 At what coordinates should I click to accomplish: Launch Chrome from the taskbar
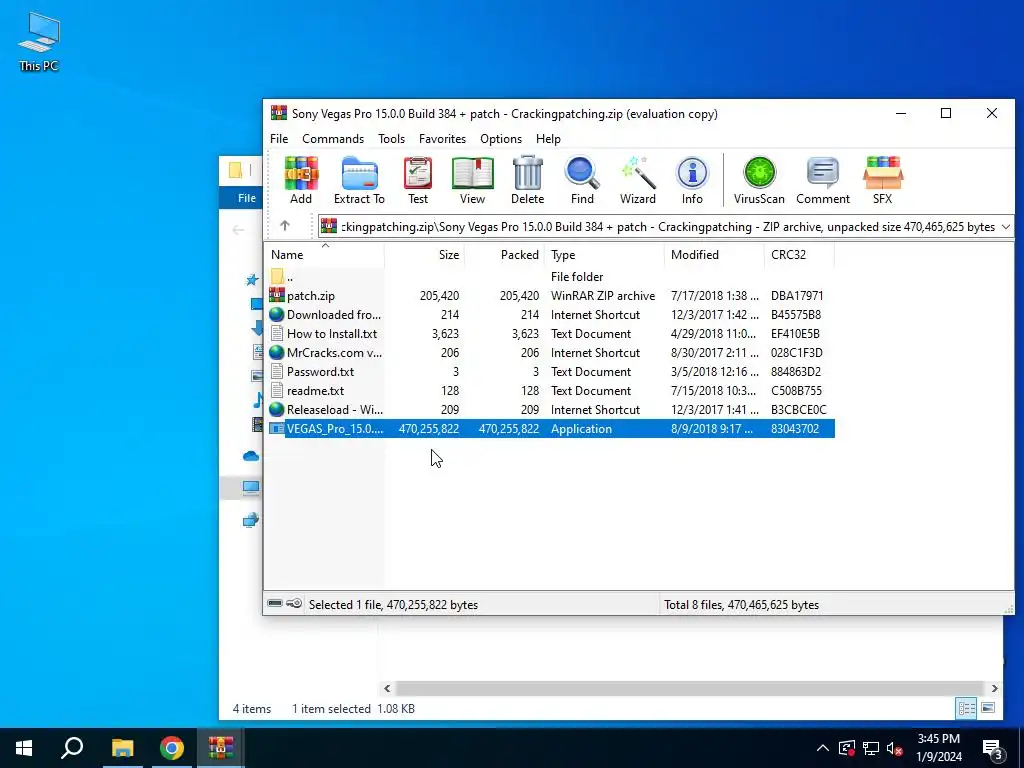pos(172,748)
